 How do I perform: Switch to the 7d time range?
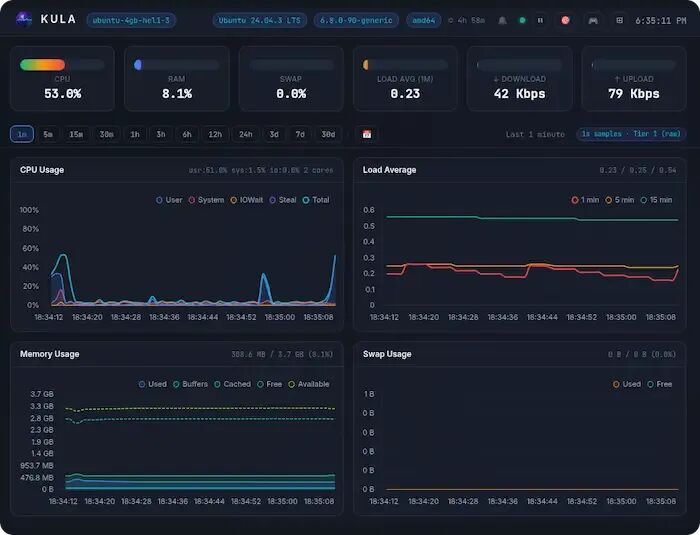[x=300, y=134]
